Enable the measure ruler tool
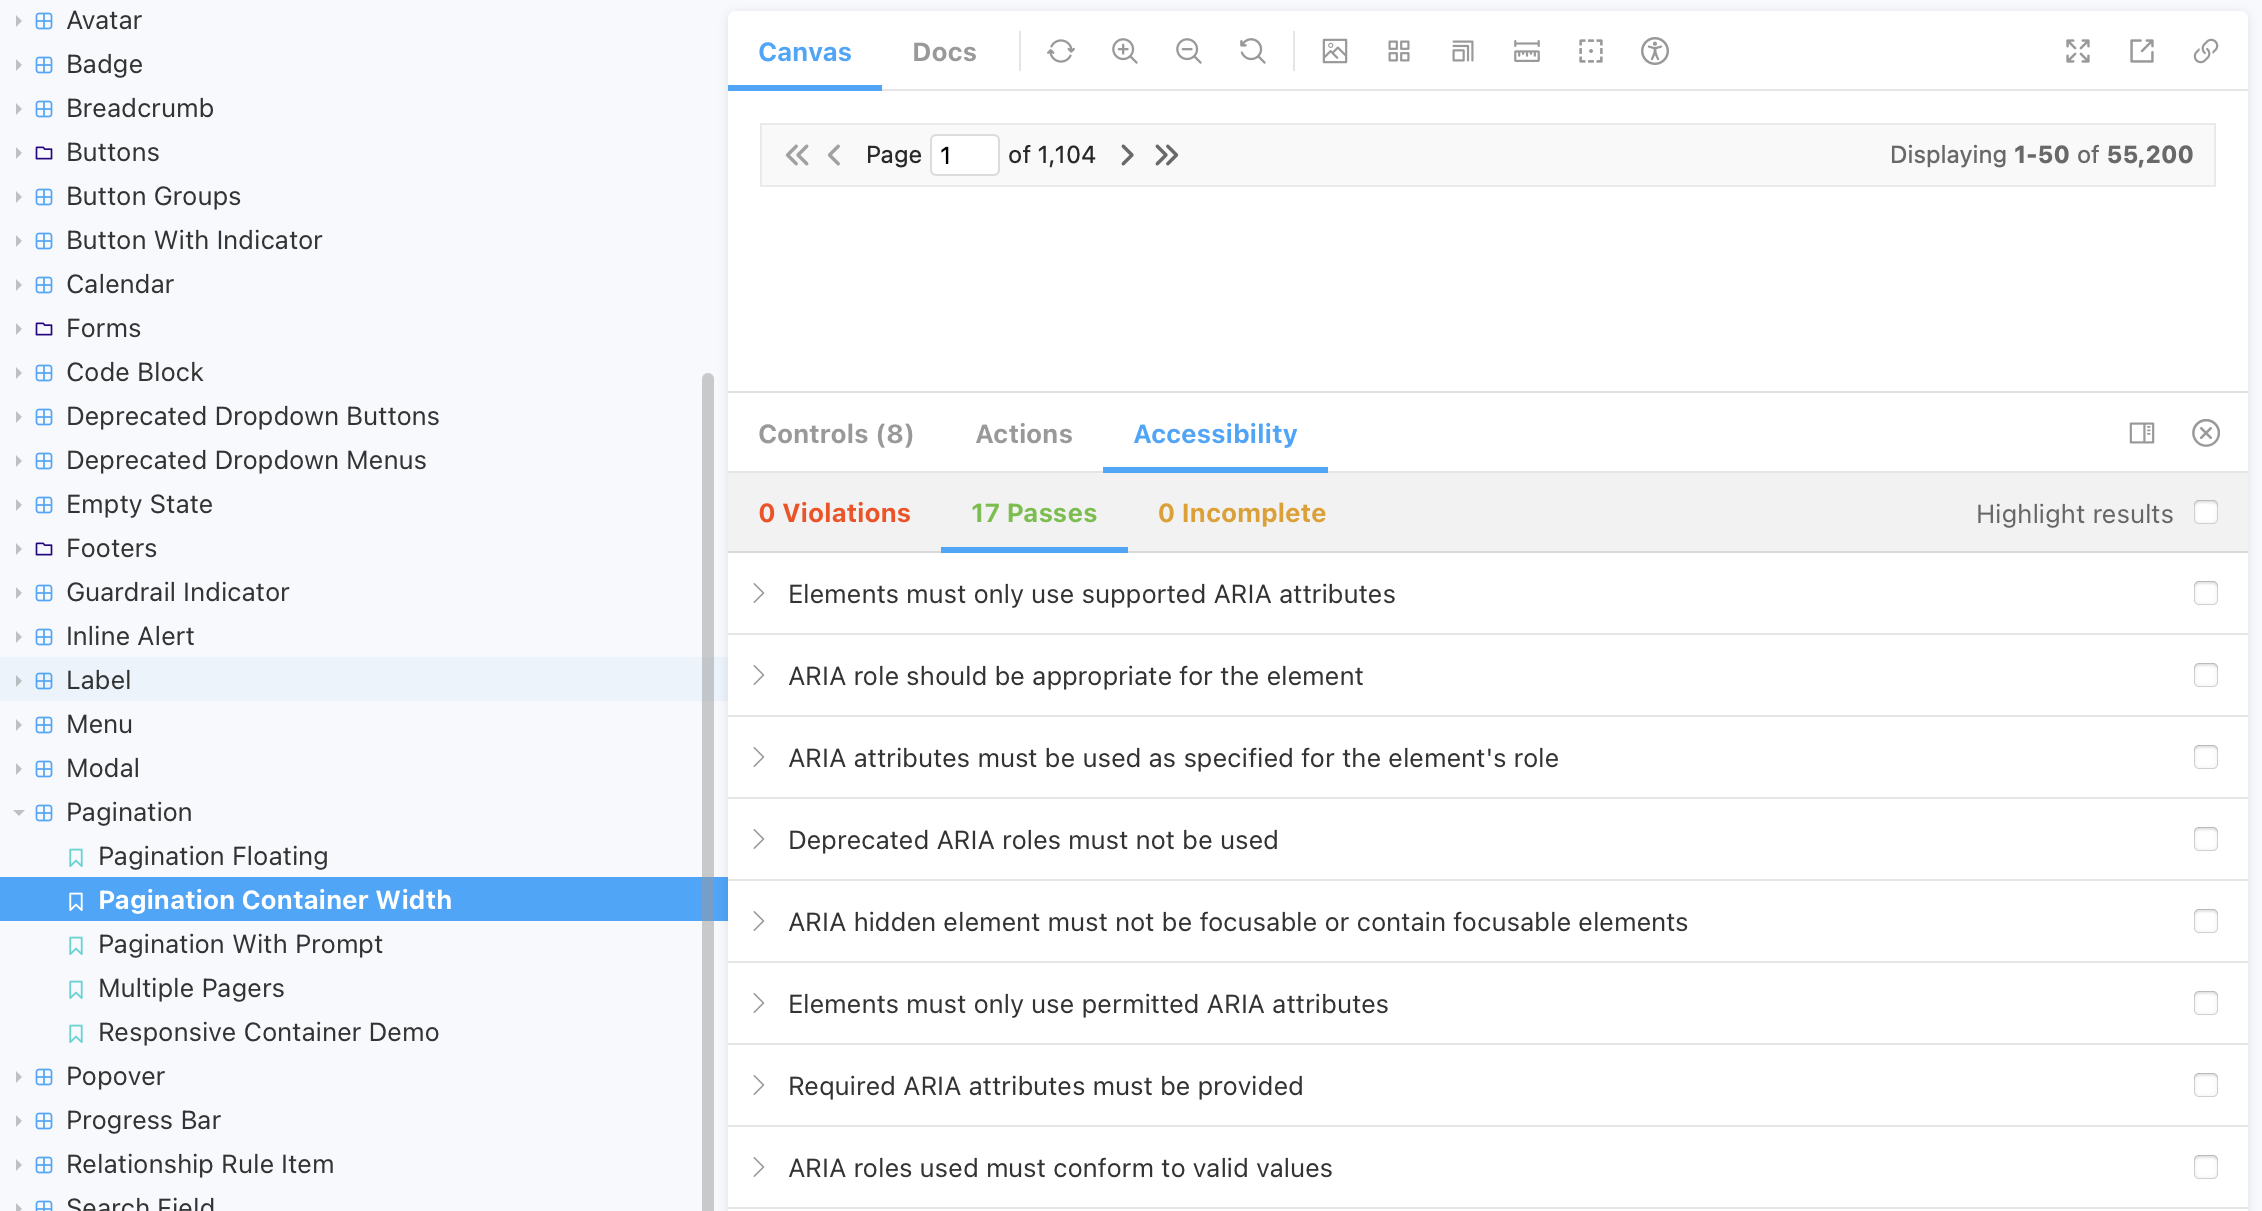The width and height of the screenshot is (2262, 1211). [1526, 51]
